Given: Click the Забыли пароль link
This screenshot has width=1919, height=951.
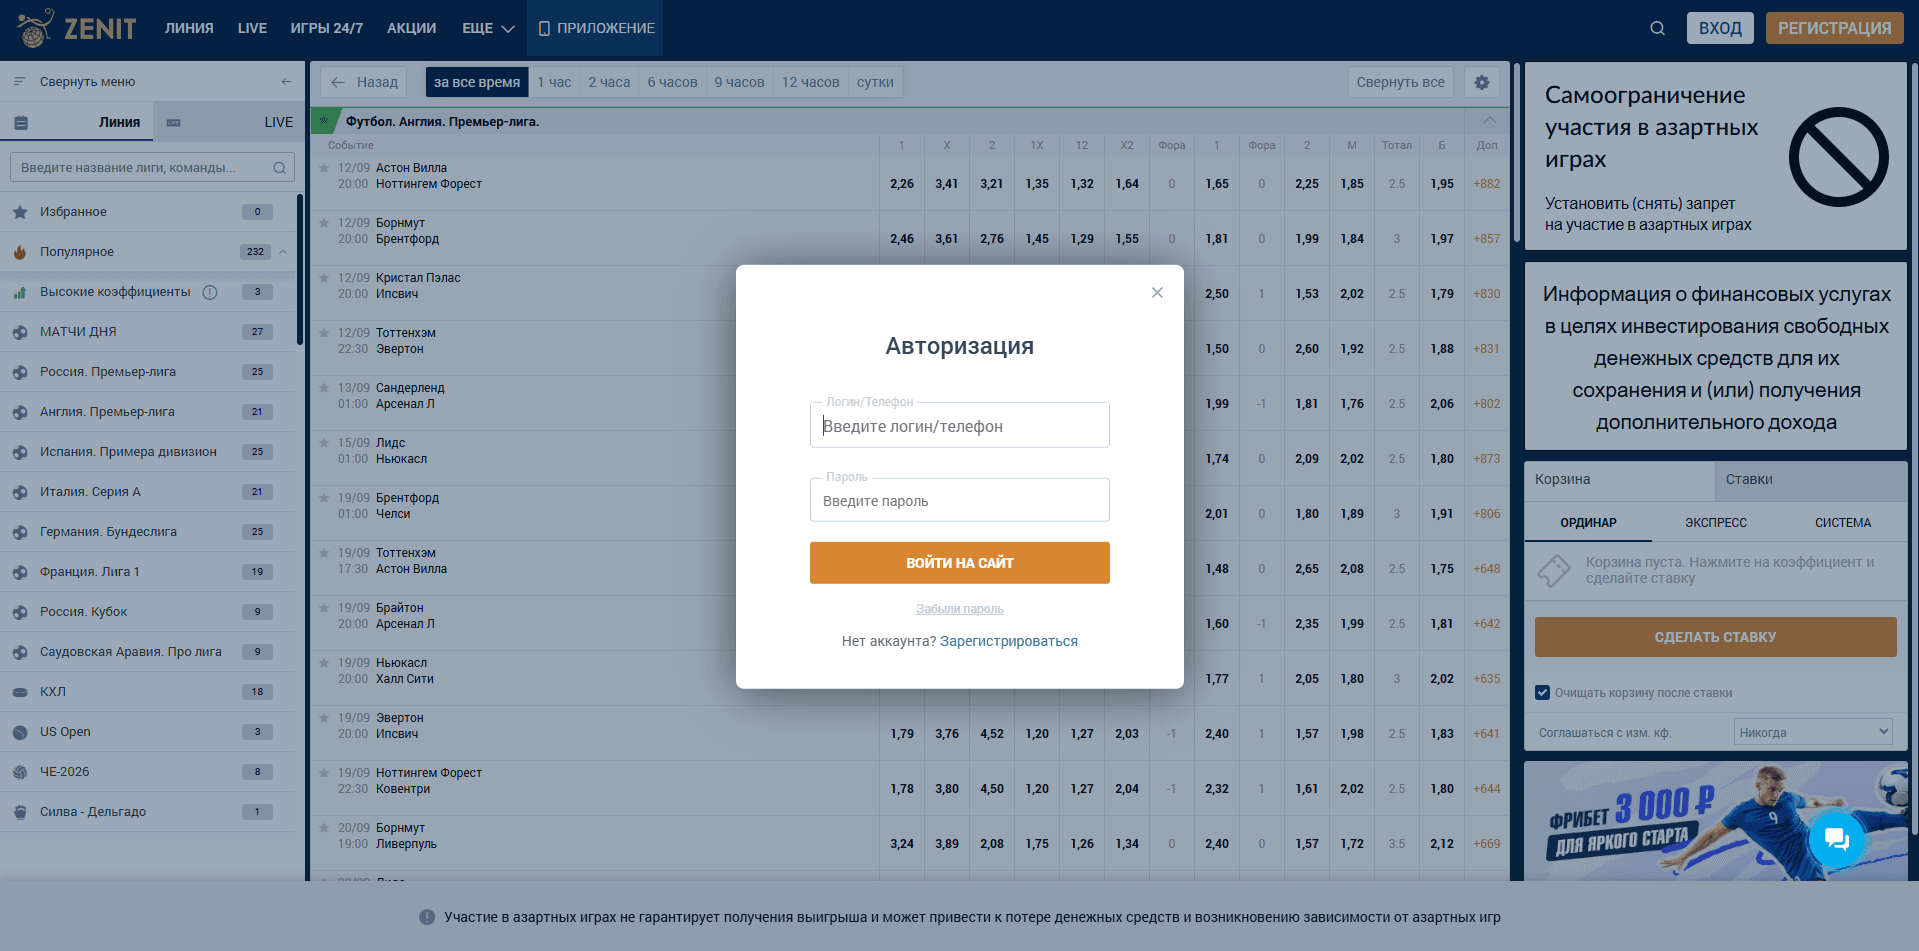Looking at the screenshot, I should pyautogui.click(x=960, y=609).
